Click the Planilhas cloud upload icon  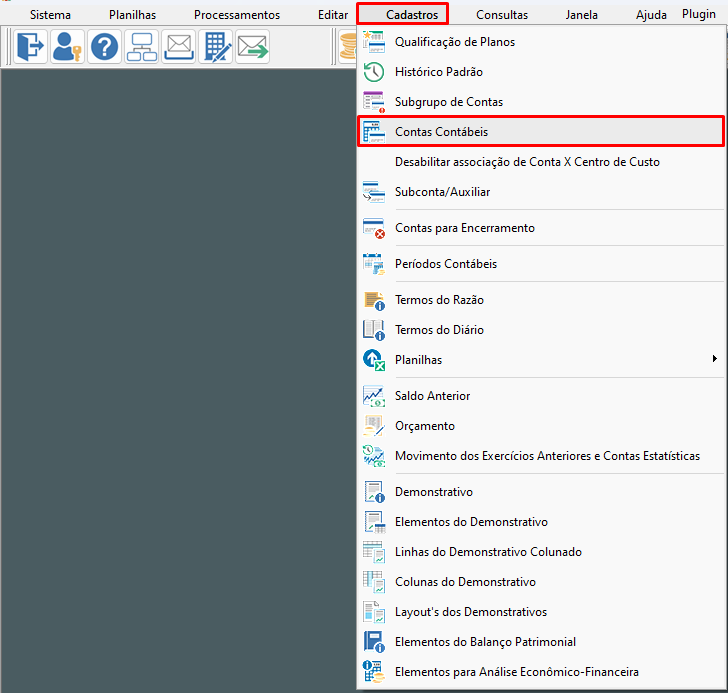[x=374, y=360]
